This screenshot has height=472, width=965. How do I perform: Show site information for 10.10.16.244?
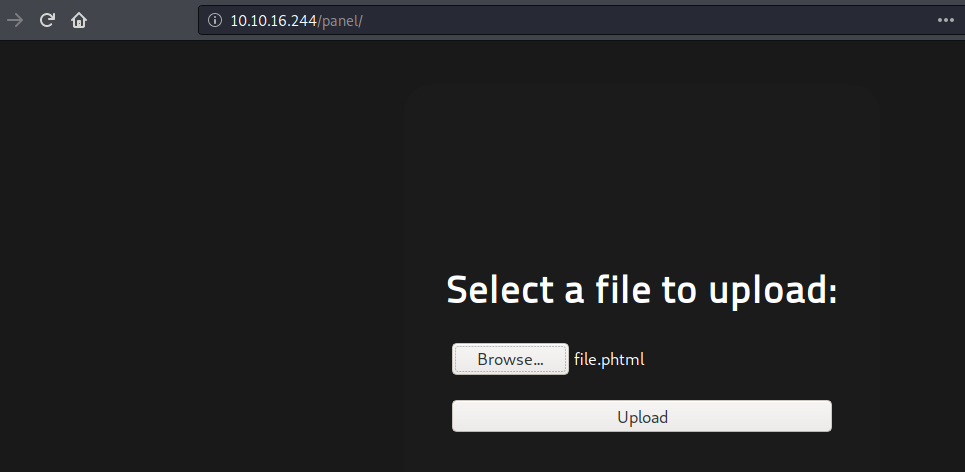214,20
